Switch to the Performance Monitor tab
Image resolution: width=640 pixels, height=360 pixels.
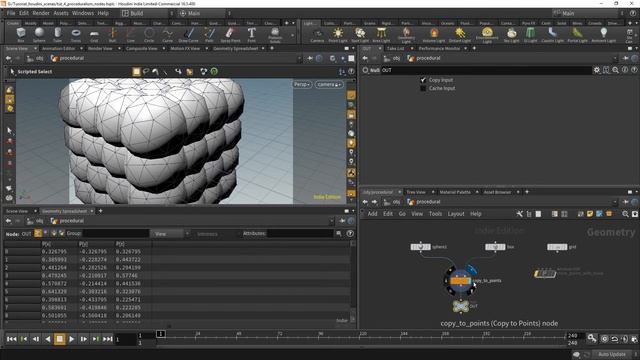tap(439, 49)
